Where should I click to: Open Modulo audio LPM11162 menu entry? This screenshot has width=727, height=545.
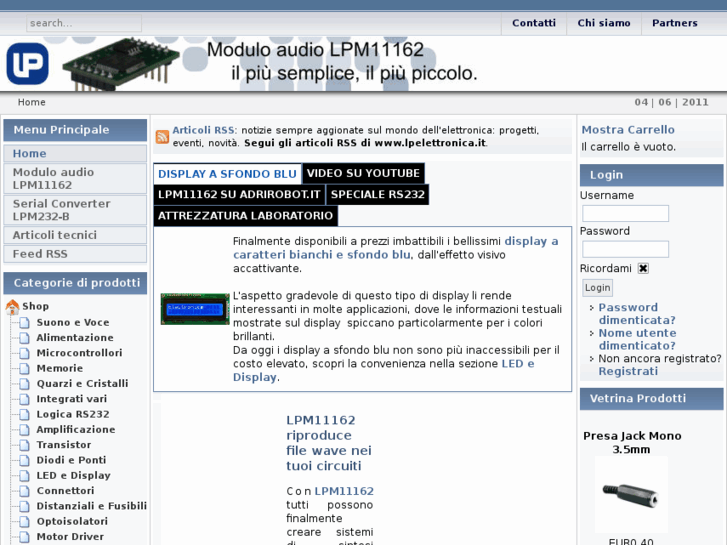click(75, 179)
